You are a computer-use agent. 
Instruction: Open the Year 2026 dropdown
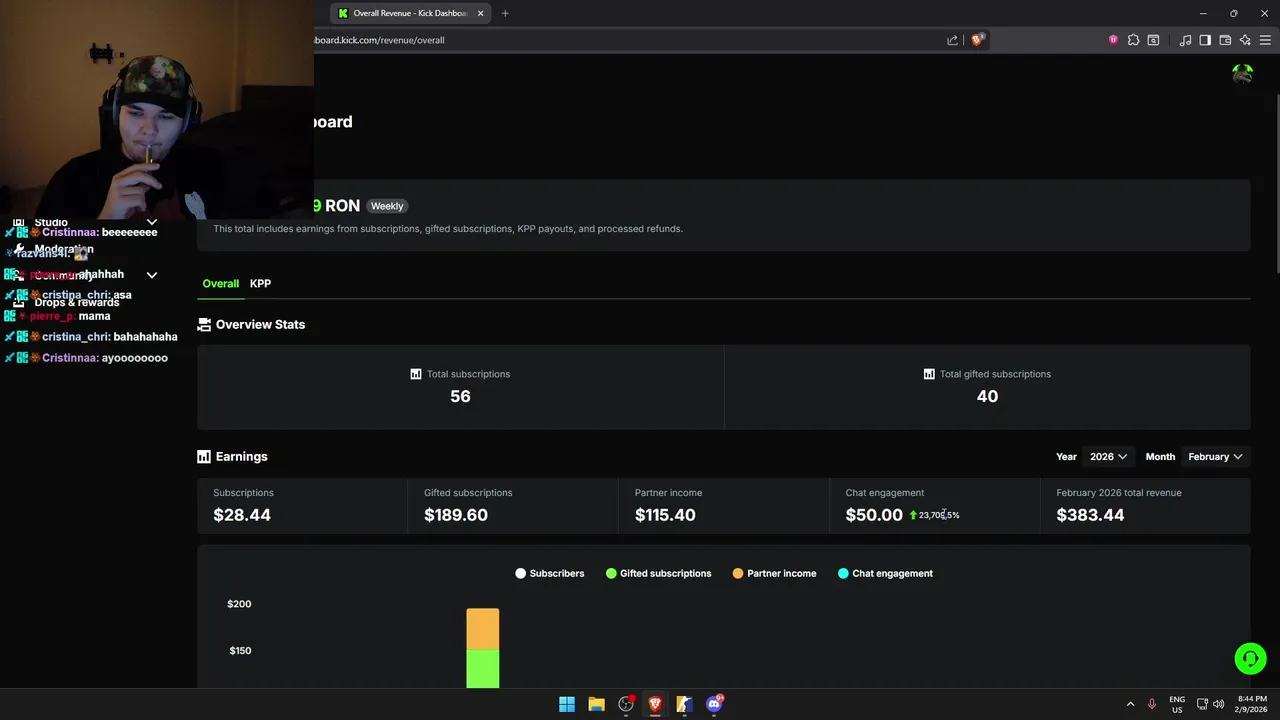click(1108, 456)
